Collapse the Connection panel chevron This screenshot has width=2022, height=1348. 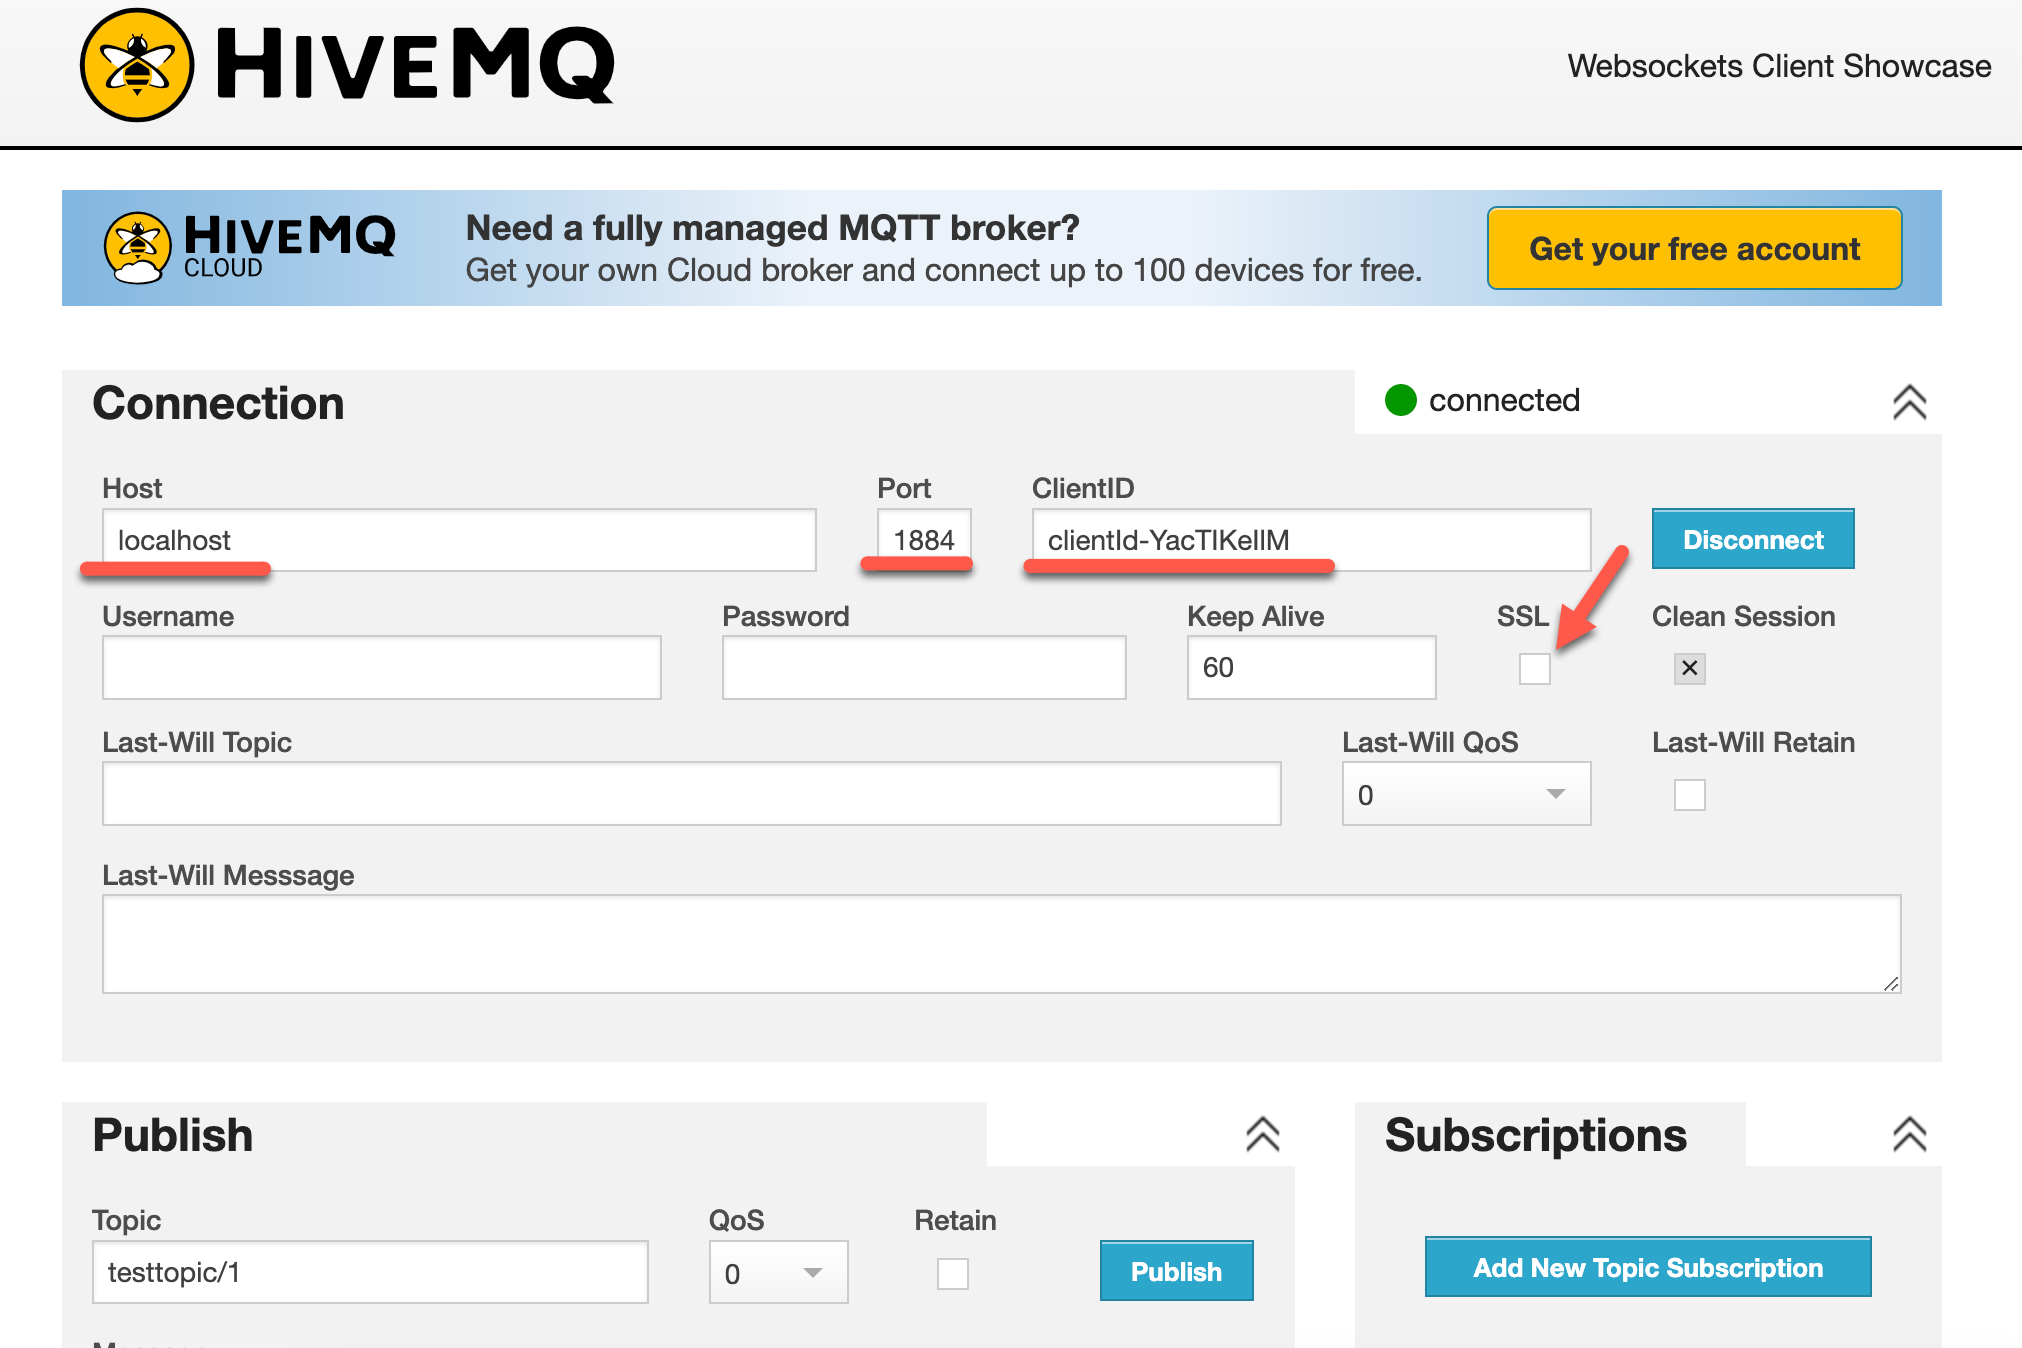1909,402
